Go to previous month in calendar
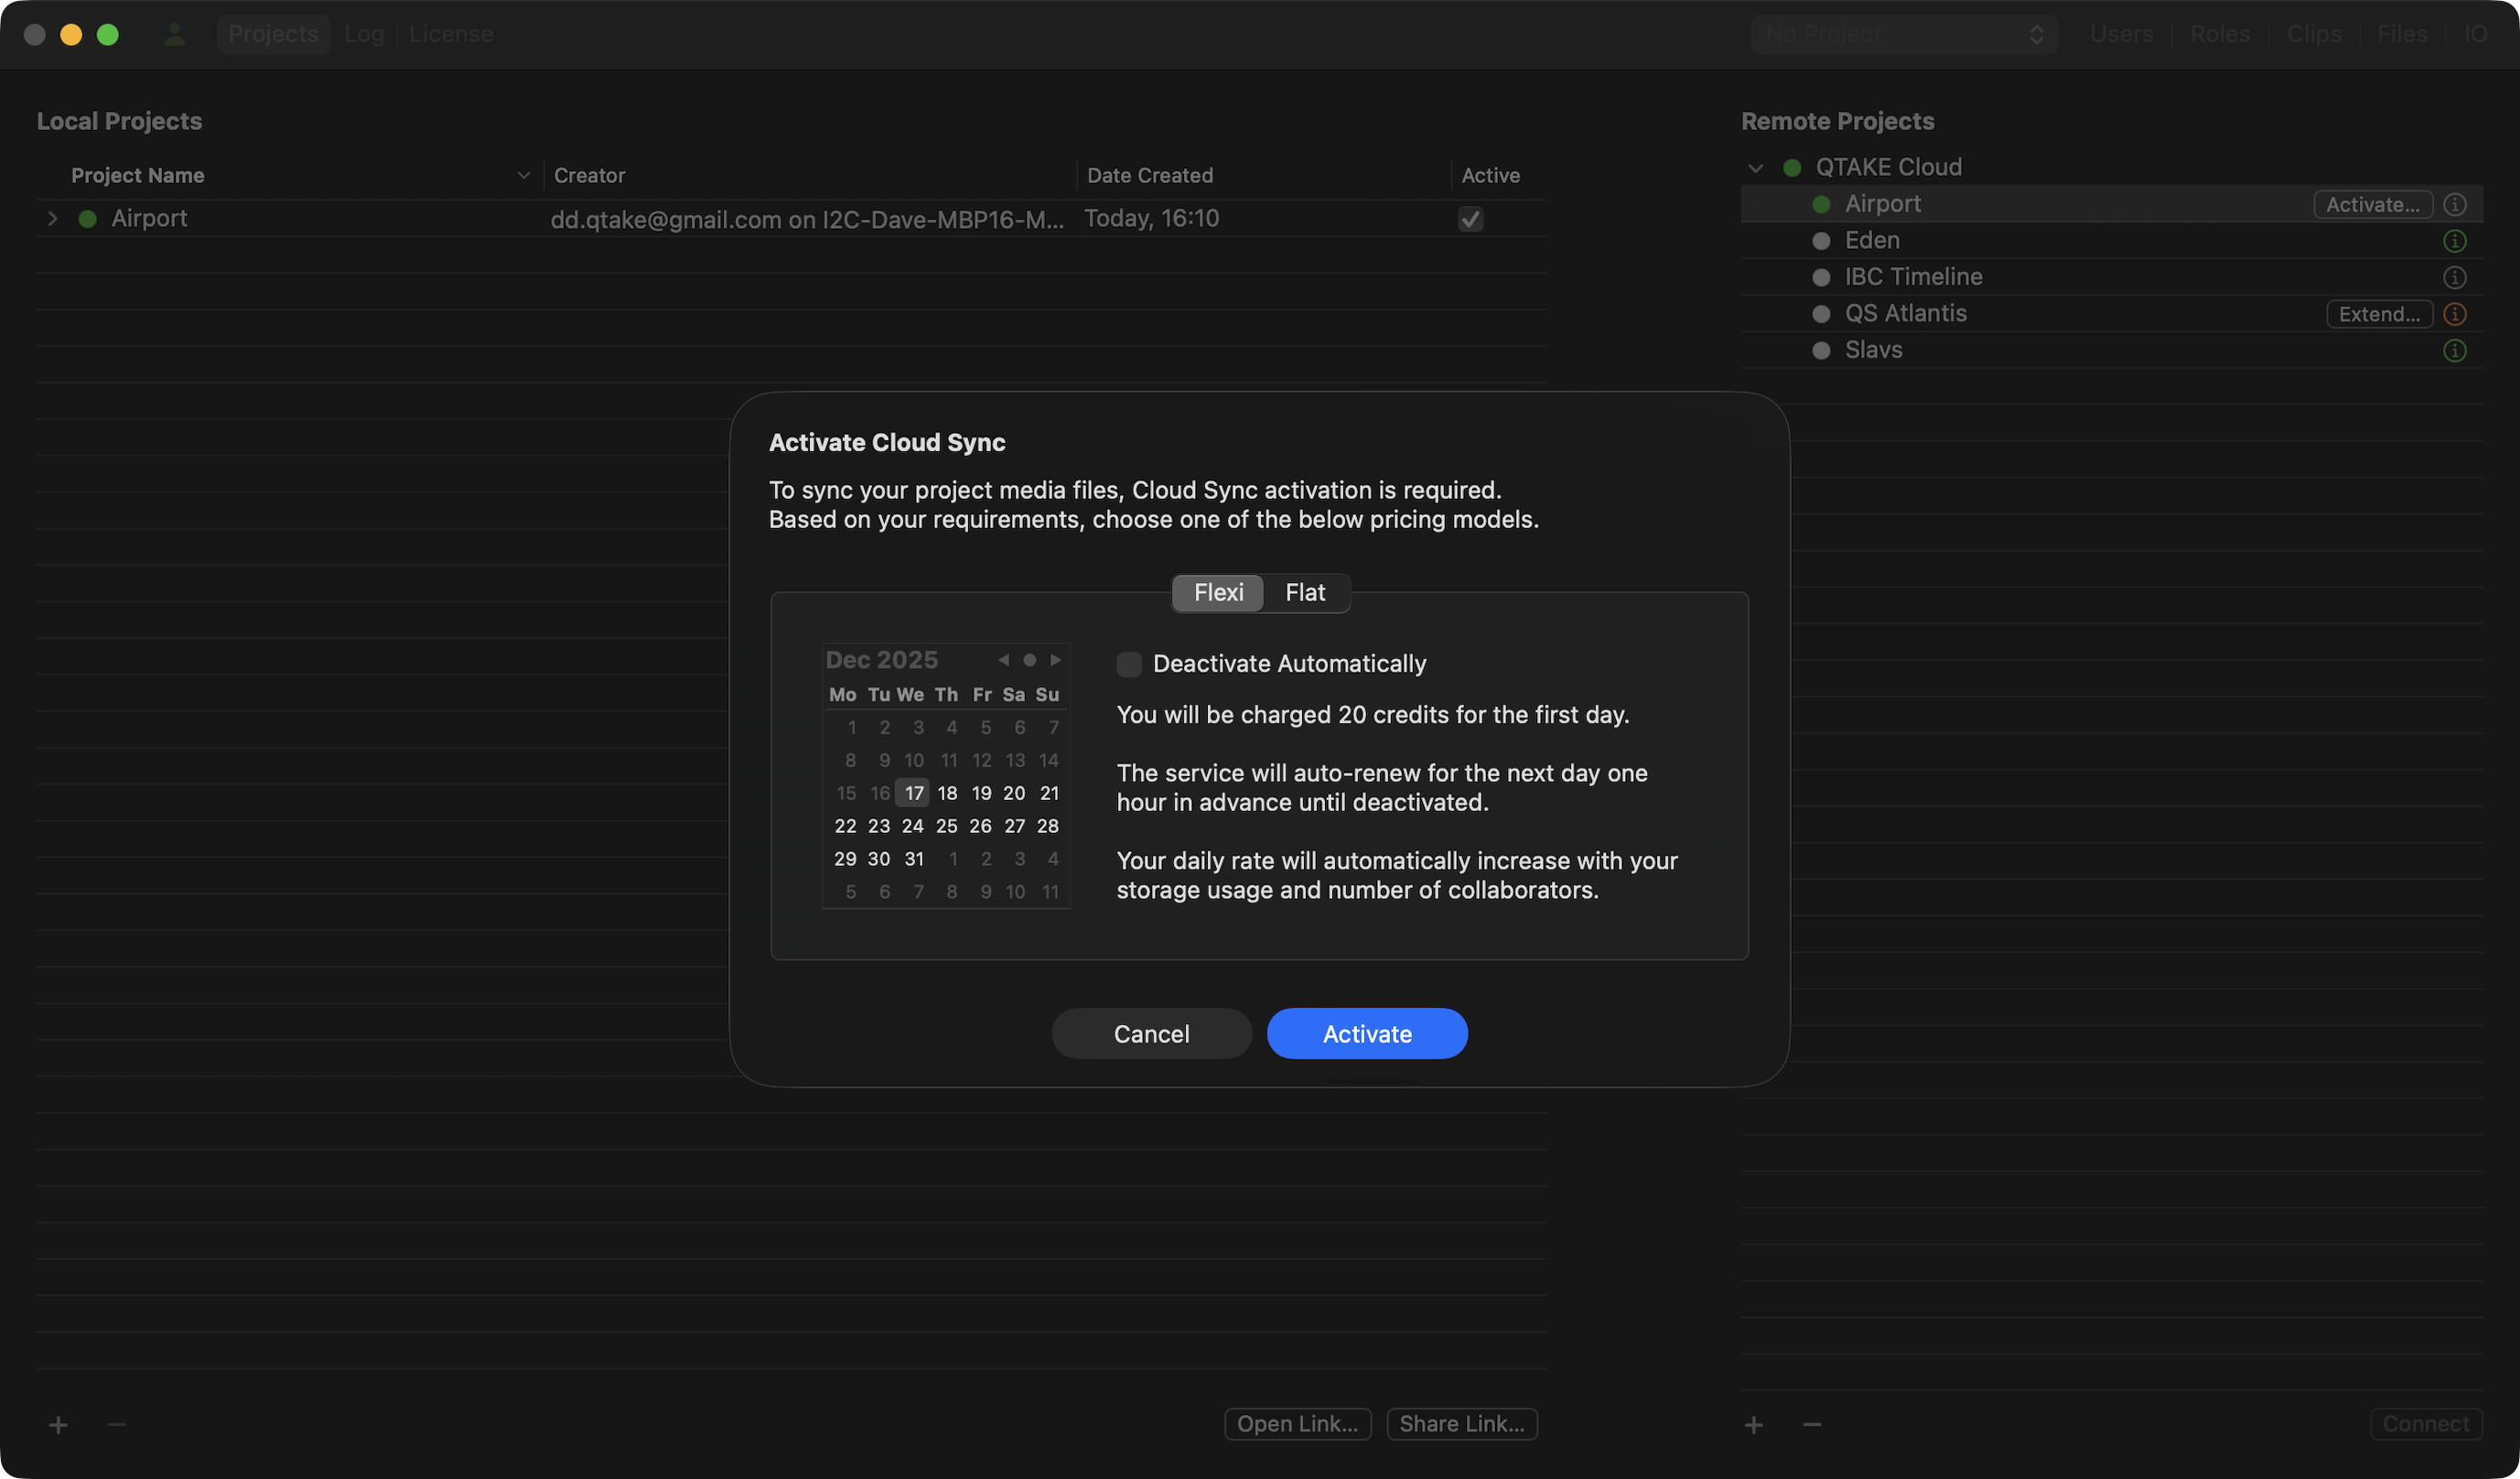This screenshot has height=1479, width=2520. pyautogui.click(x=1003, y=660)
